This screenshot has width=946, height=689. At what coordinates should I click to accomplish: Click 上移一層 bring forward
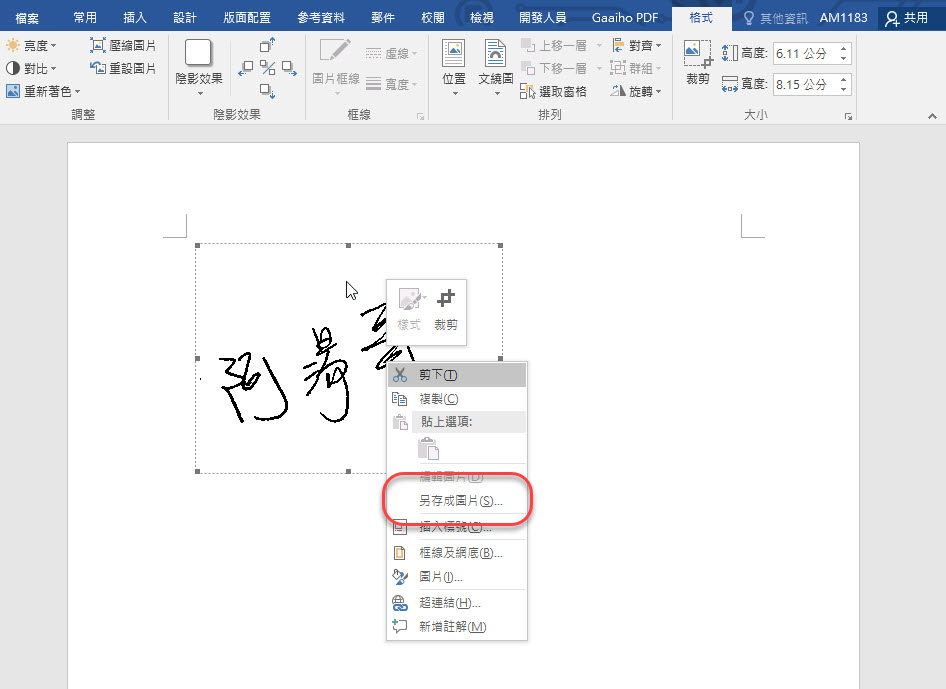(554, 45)
